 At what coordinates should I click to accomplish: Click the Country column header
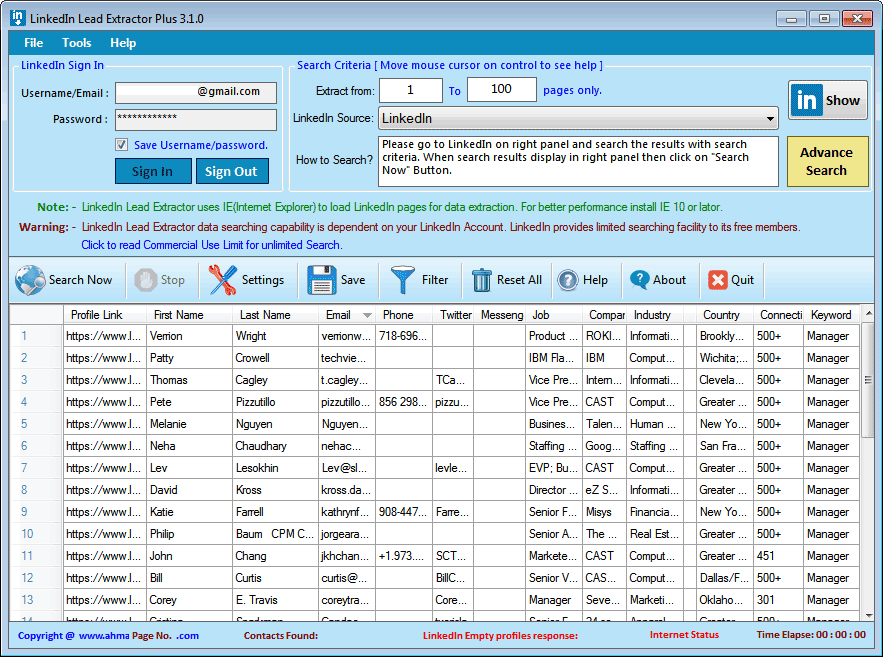[x=725, y=315]
